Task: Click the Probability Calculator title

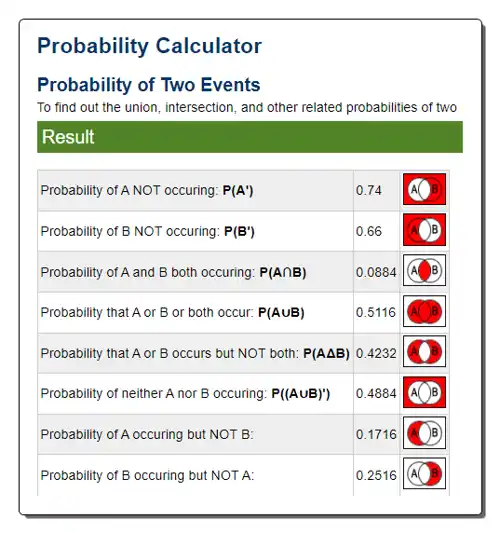Action: pos(150,46)
